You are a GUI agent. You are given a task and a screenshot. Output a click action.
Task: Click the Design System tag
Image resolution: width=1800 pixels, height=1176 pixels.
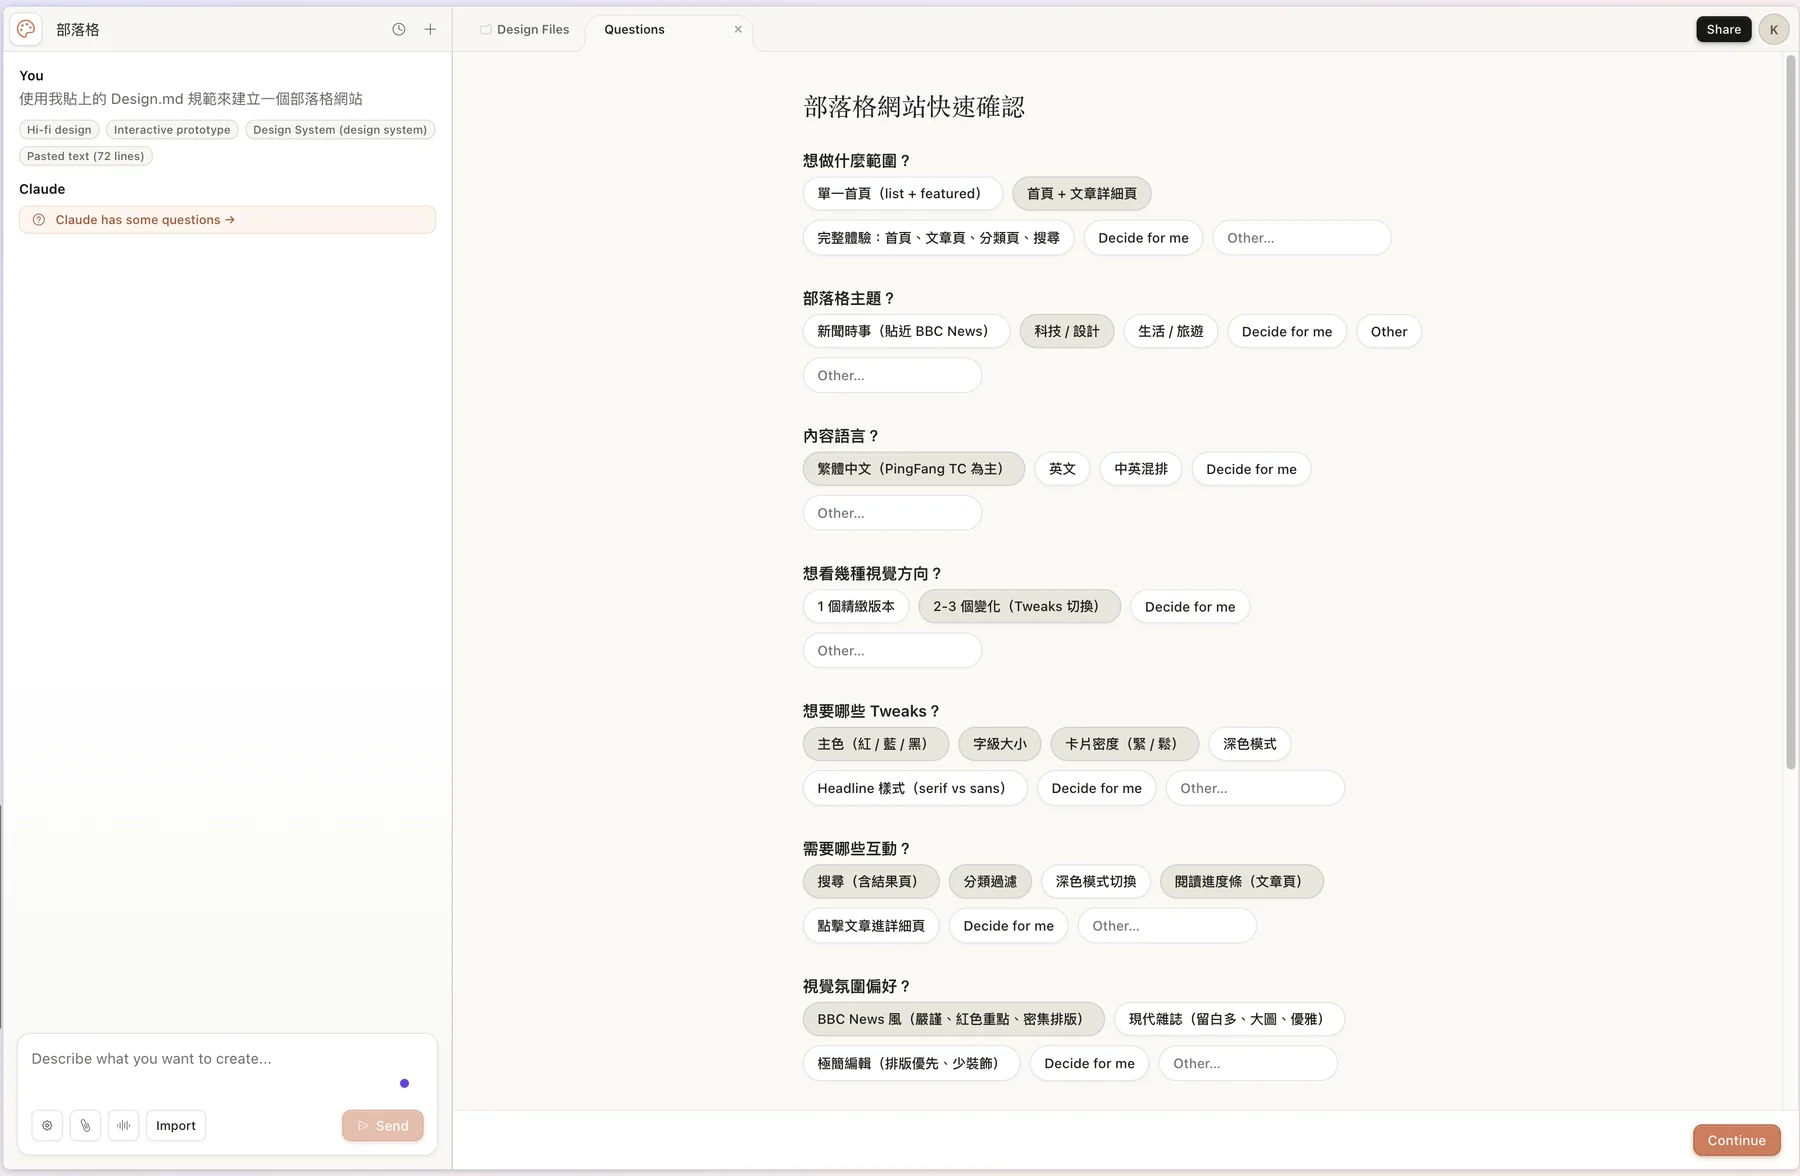point(340,130)
